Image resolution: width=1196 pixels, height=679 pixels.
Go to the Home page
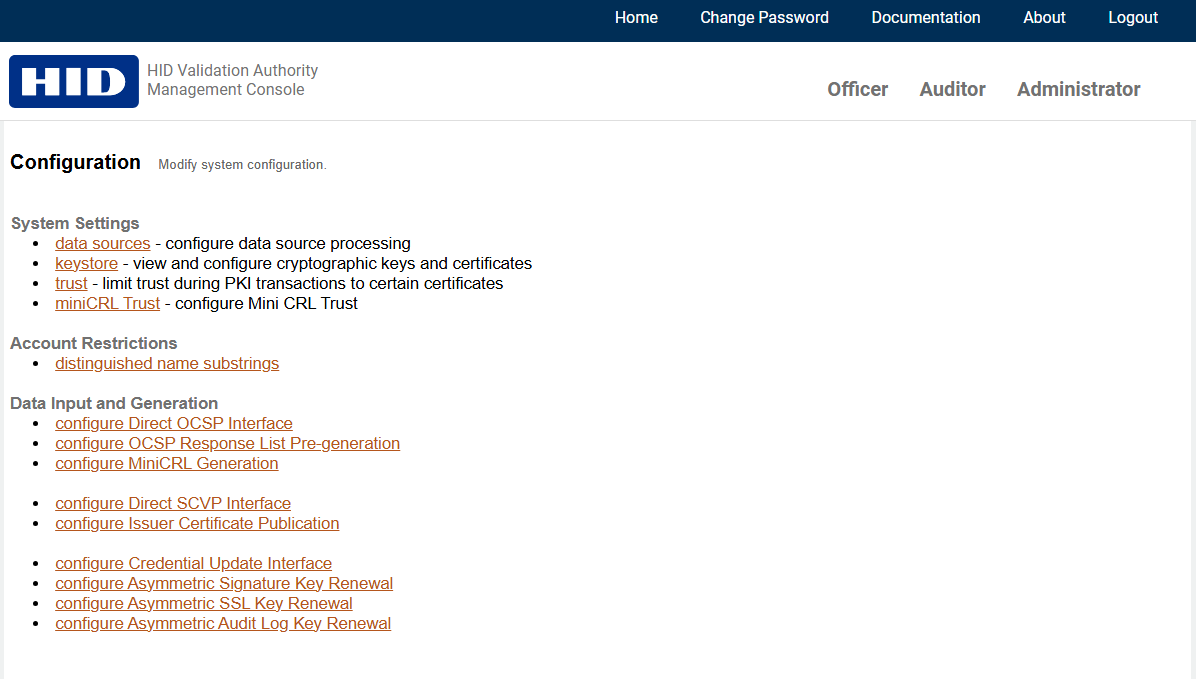tap(636, 18)
